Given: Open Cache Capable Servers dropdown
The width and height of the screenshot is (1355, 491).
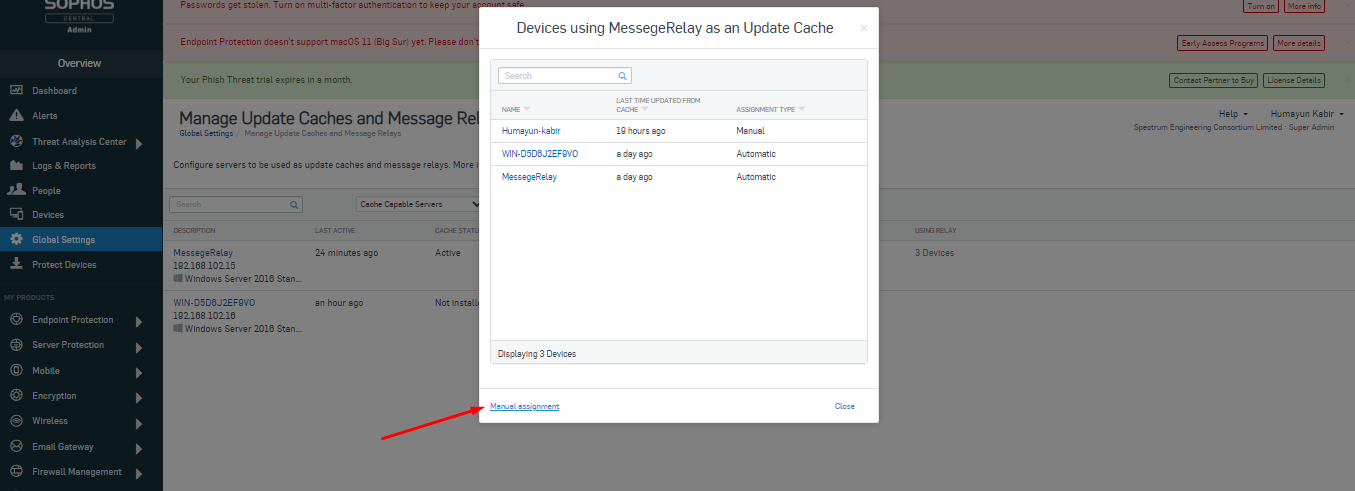Looking at the screenshot, I should click(x=418, y=204).
